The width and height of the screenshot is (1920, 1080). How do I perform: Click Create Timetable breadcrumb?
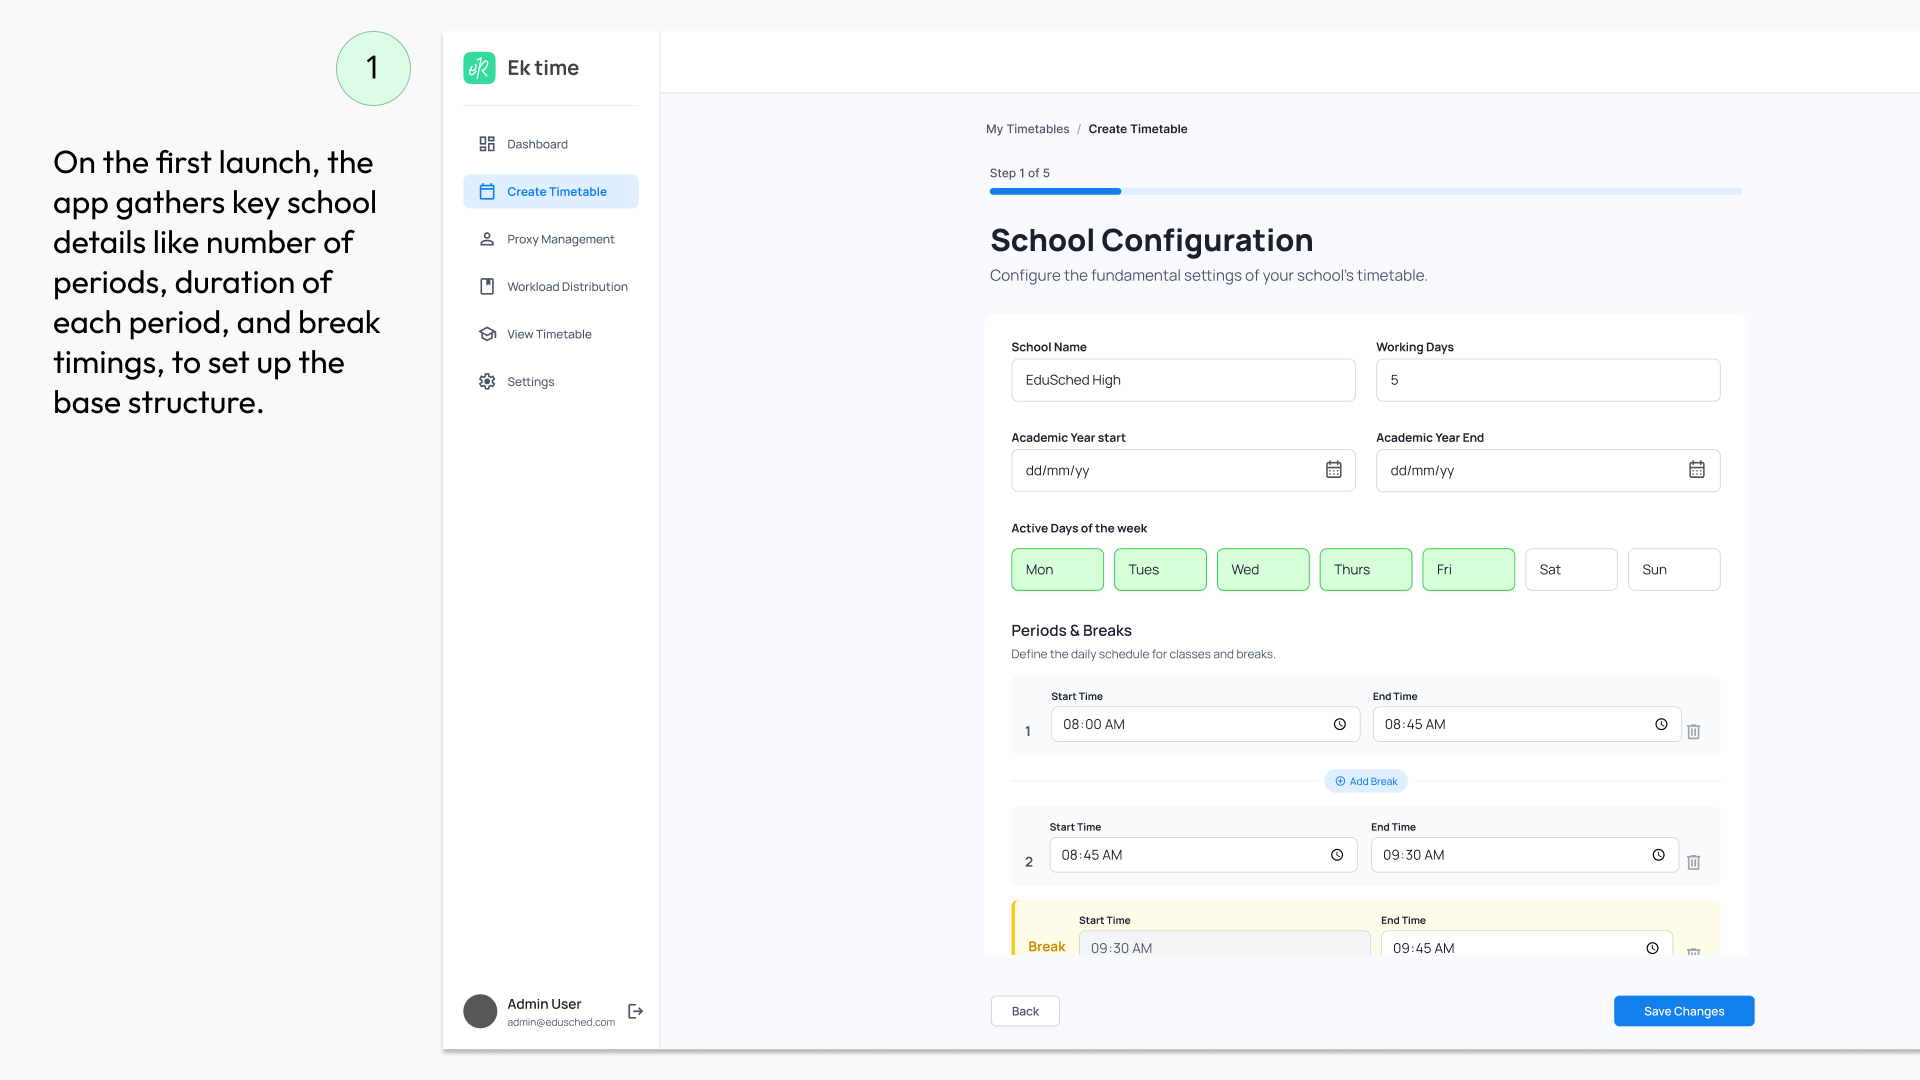coord(1138,129)
